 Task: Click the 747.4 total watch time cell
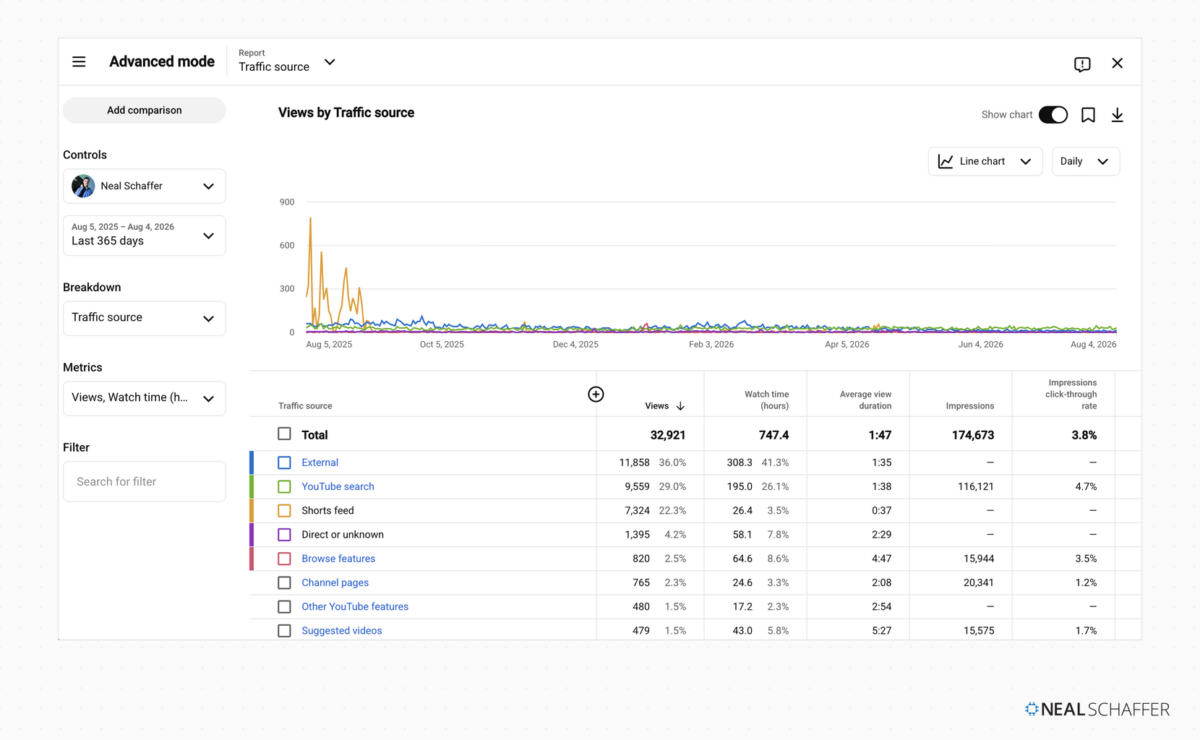[772, 435]
